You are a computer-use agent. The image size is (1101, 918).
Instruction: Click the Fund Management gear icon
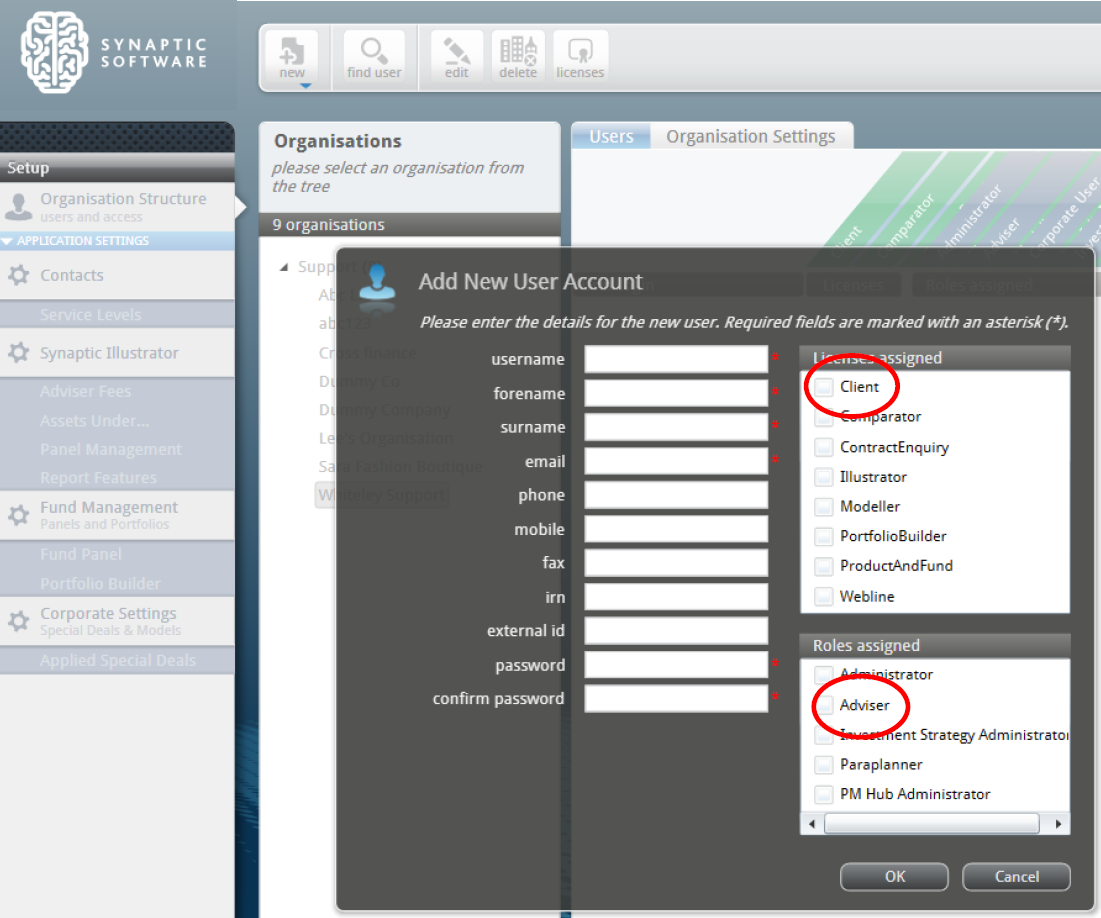point(18,515)
